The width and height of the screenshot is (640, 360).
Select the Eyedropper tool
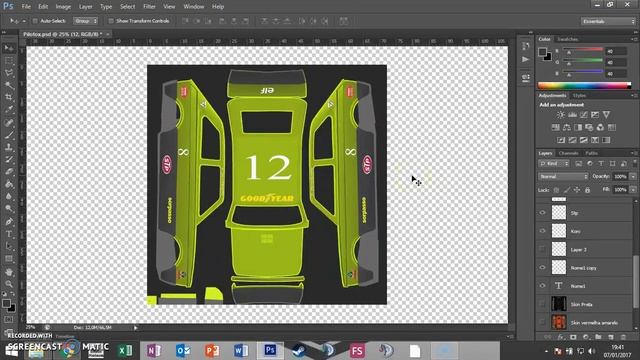pyautogui.click(x=9, y=109)
